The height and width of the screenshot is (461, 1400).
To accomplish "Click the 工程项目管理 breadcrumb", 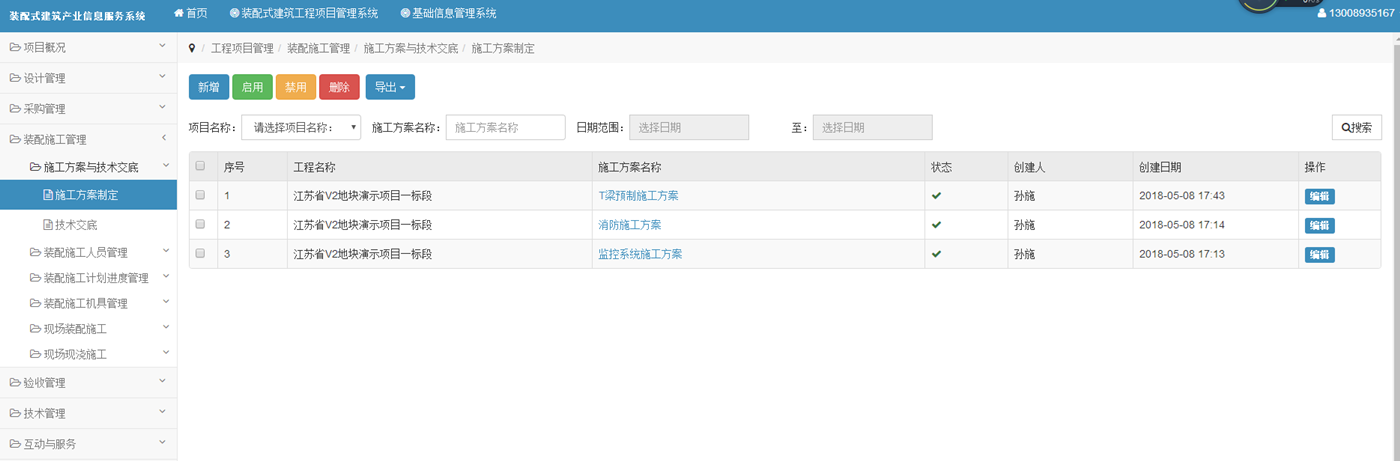I will [x=242, y=48].
